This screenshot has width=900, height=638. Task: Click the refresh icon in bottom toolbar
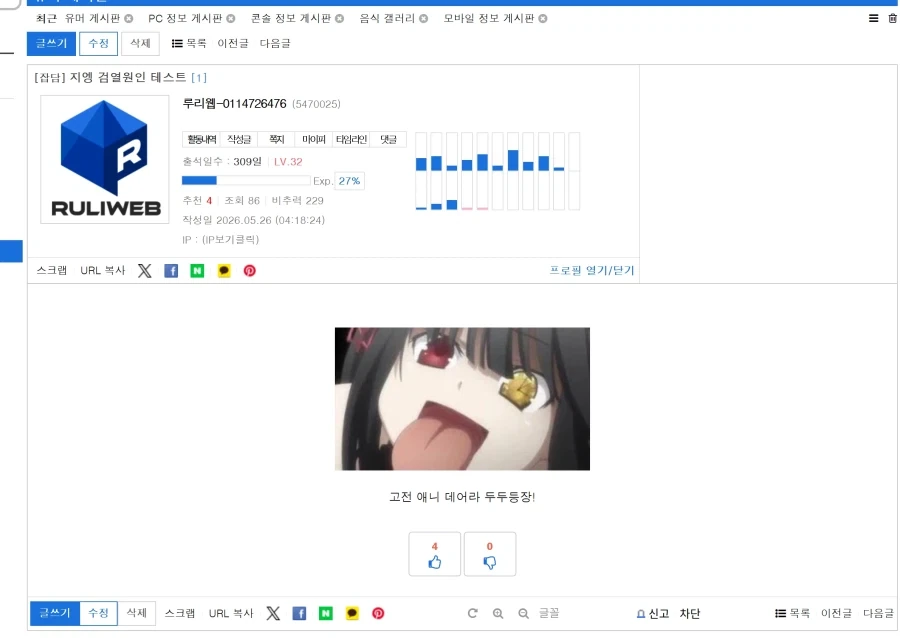pos(472,613)
